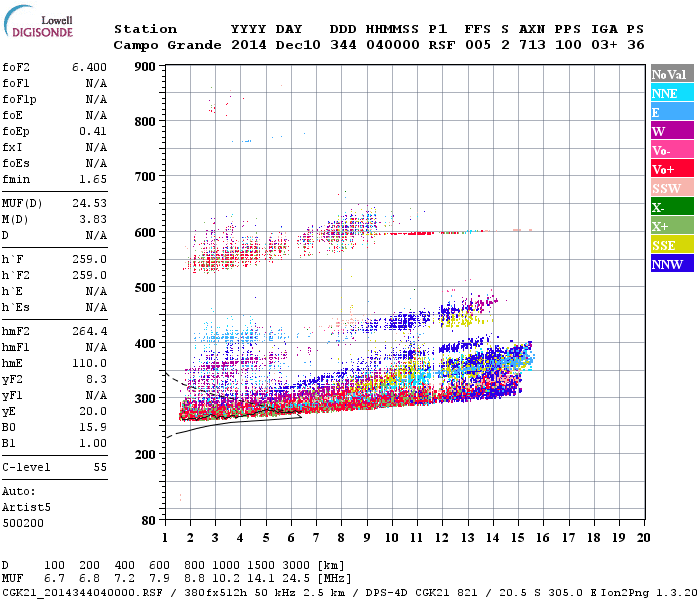
Task: Click the 10 frequency axis label
Action: (392, 538)
